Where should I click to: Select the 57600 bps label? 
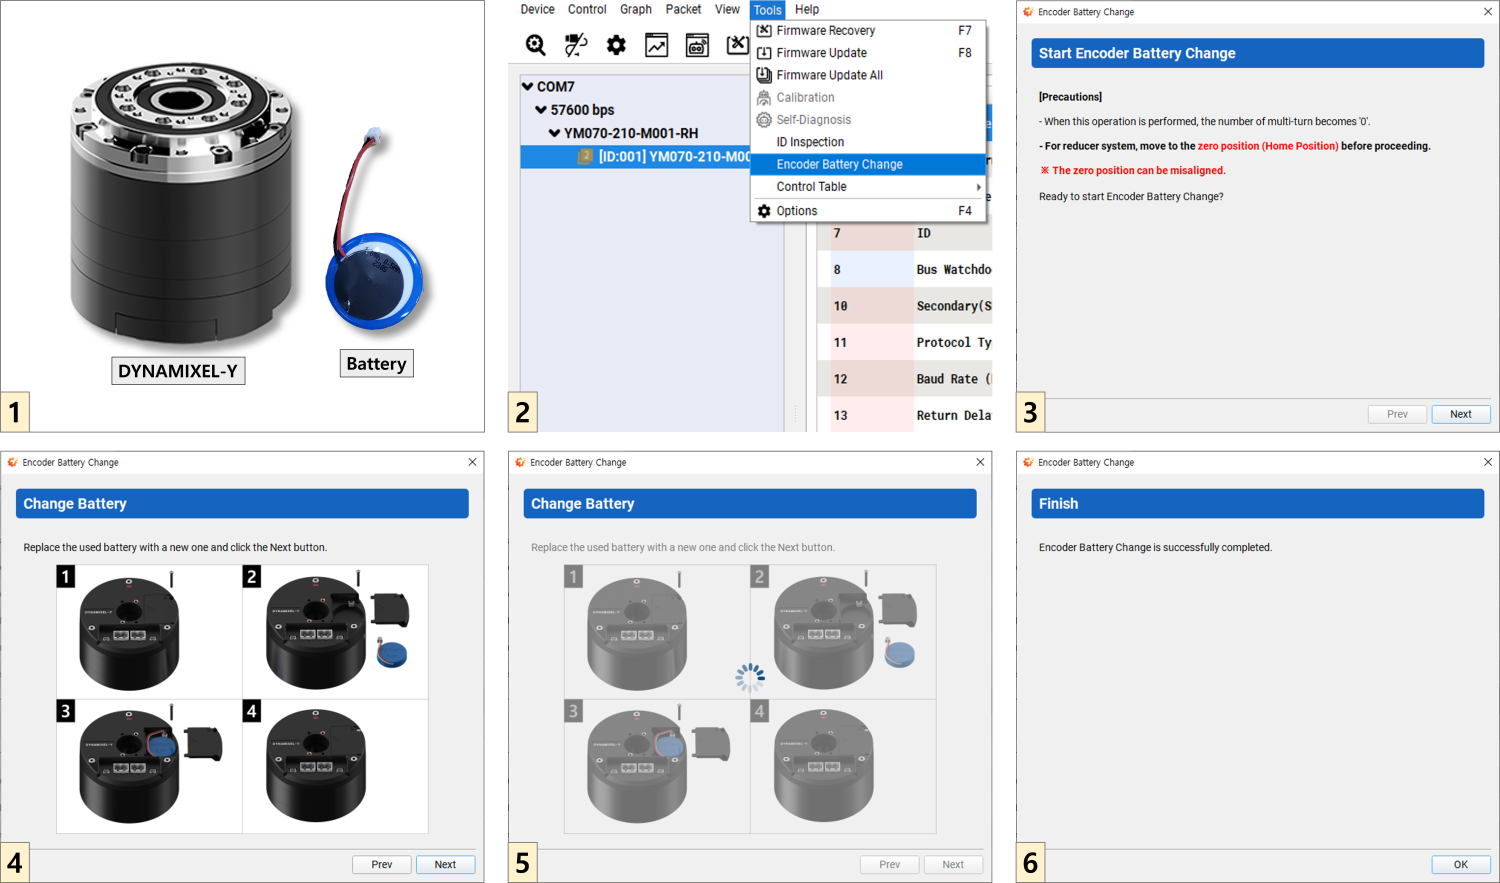click(582, 110)
